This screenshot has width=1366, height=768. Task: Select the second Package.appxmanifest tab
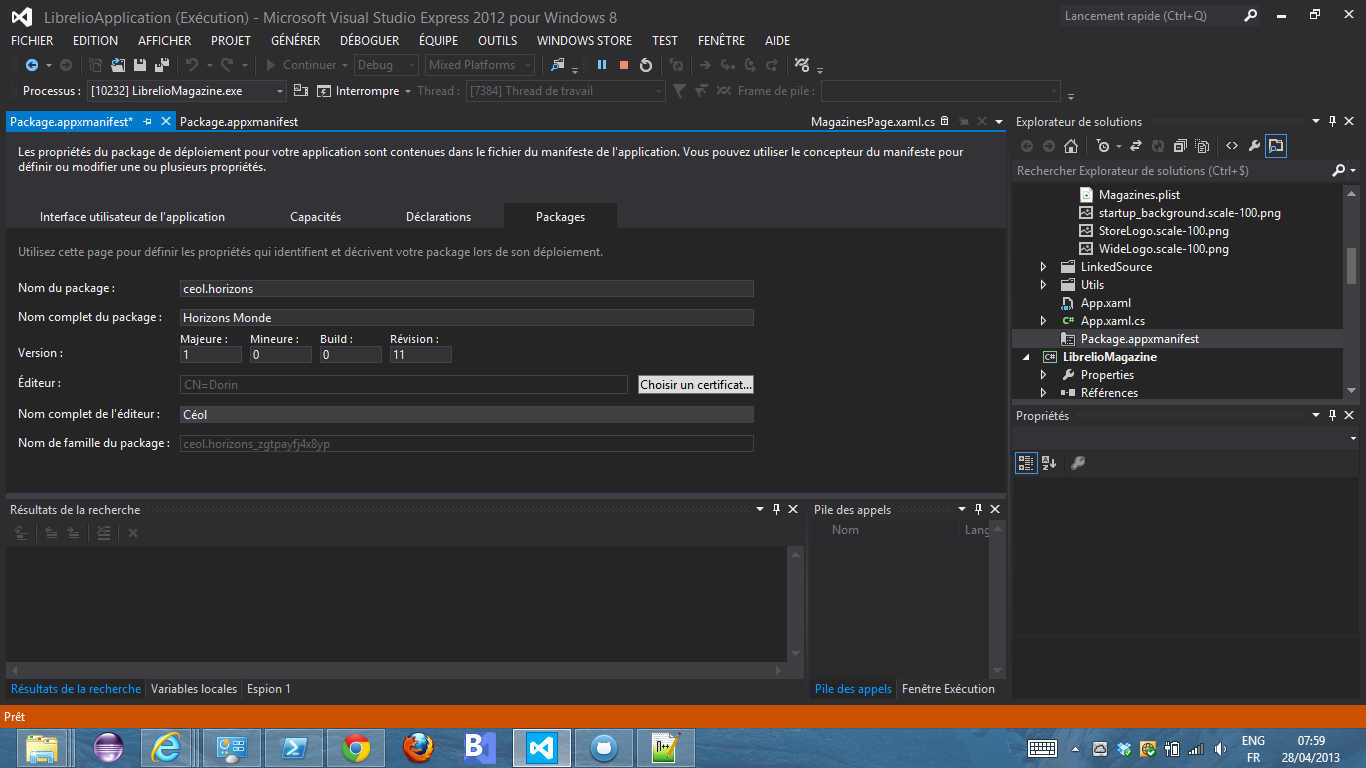[239, 121]
